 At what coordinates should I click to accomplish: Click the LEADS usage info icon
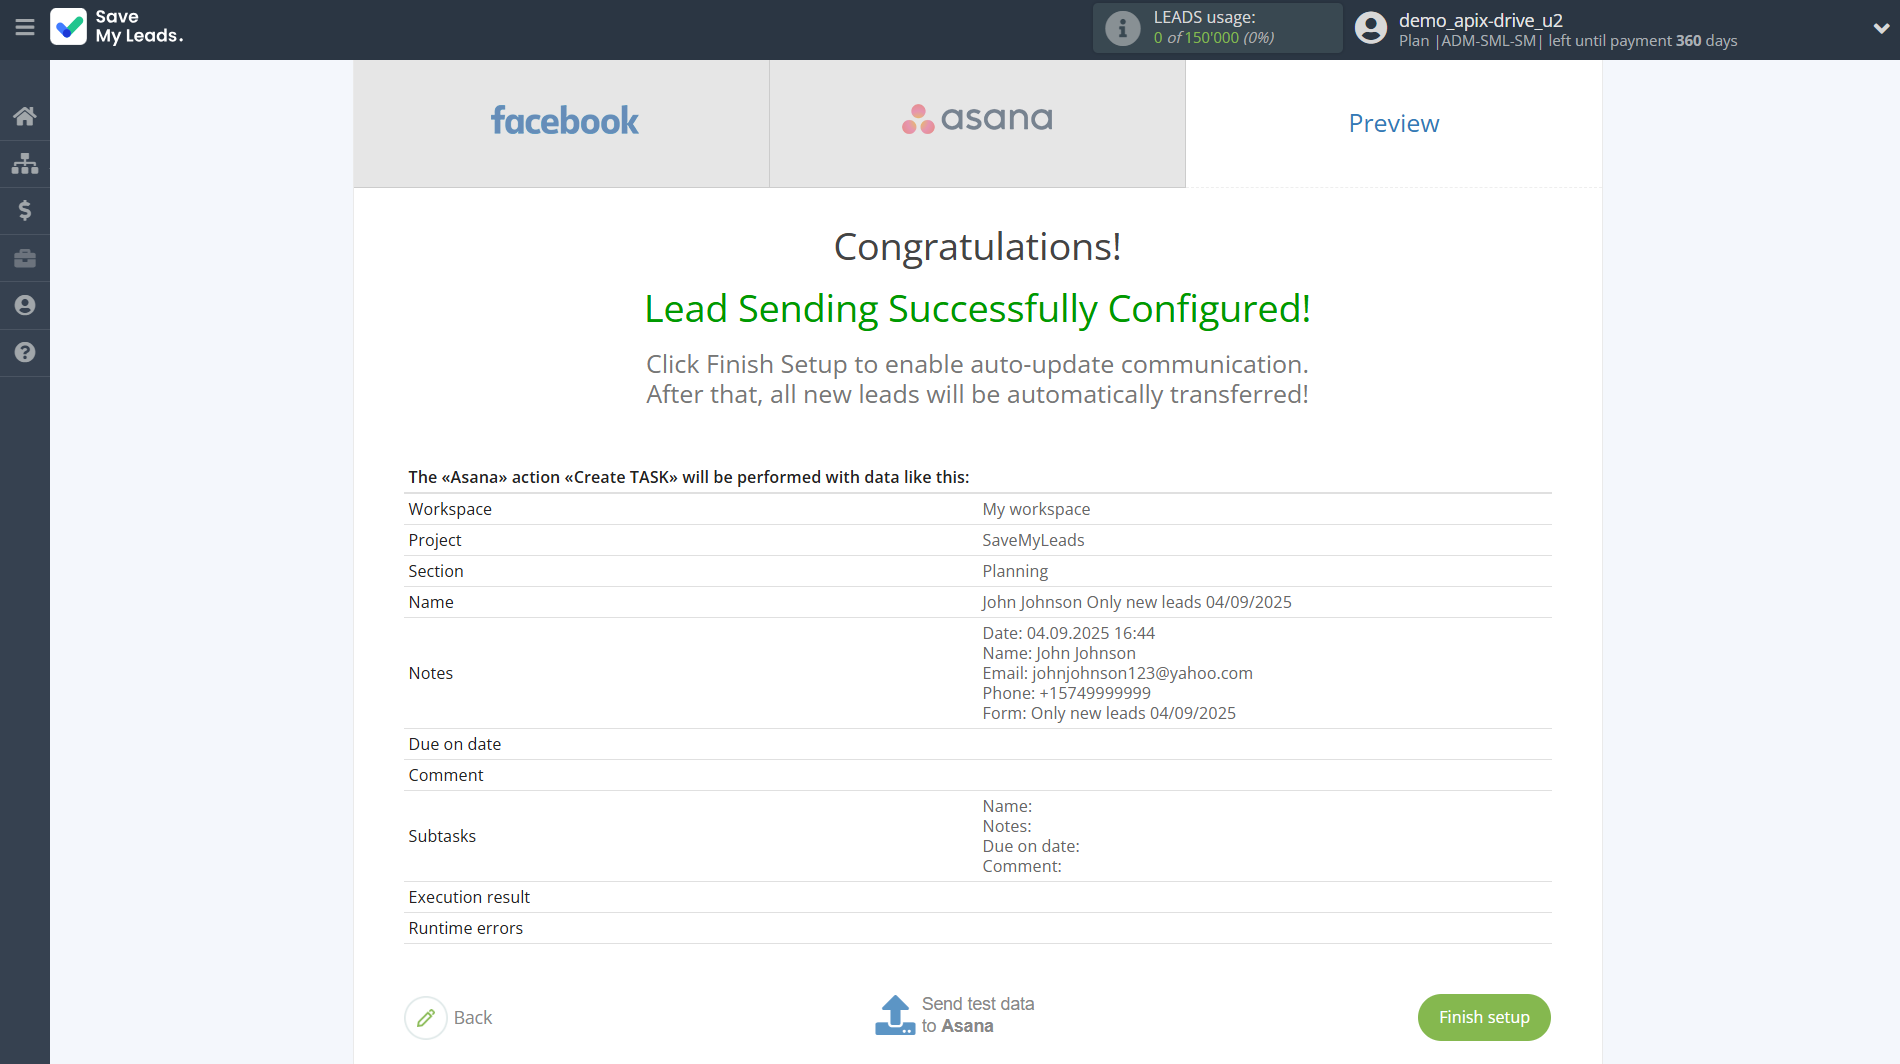click(x=1122, y=28)
